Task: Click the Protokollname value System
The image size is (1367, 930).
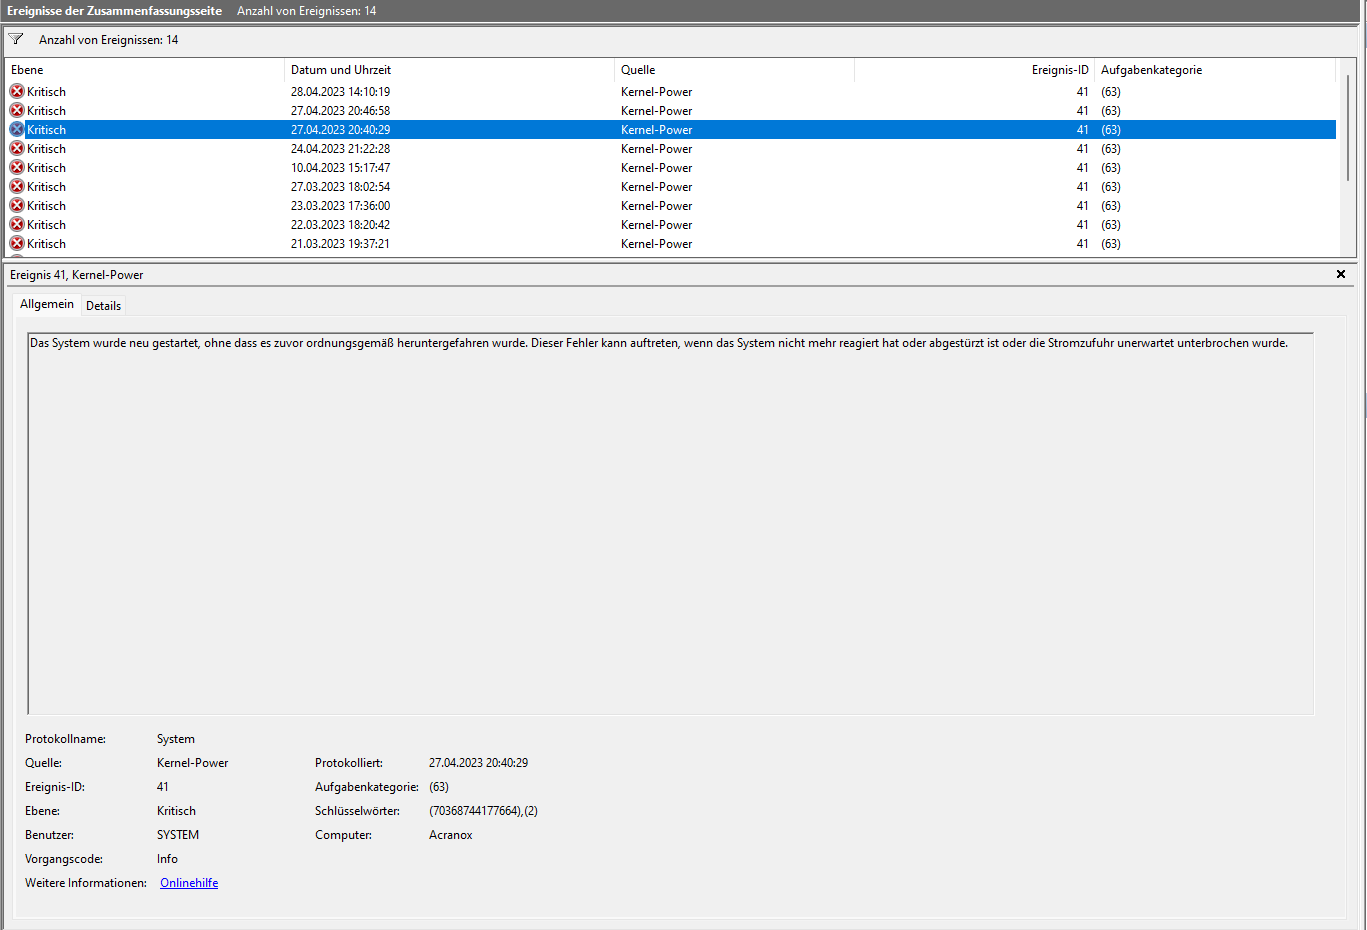Action: coord(176,739)
